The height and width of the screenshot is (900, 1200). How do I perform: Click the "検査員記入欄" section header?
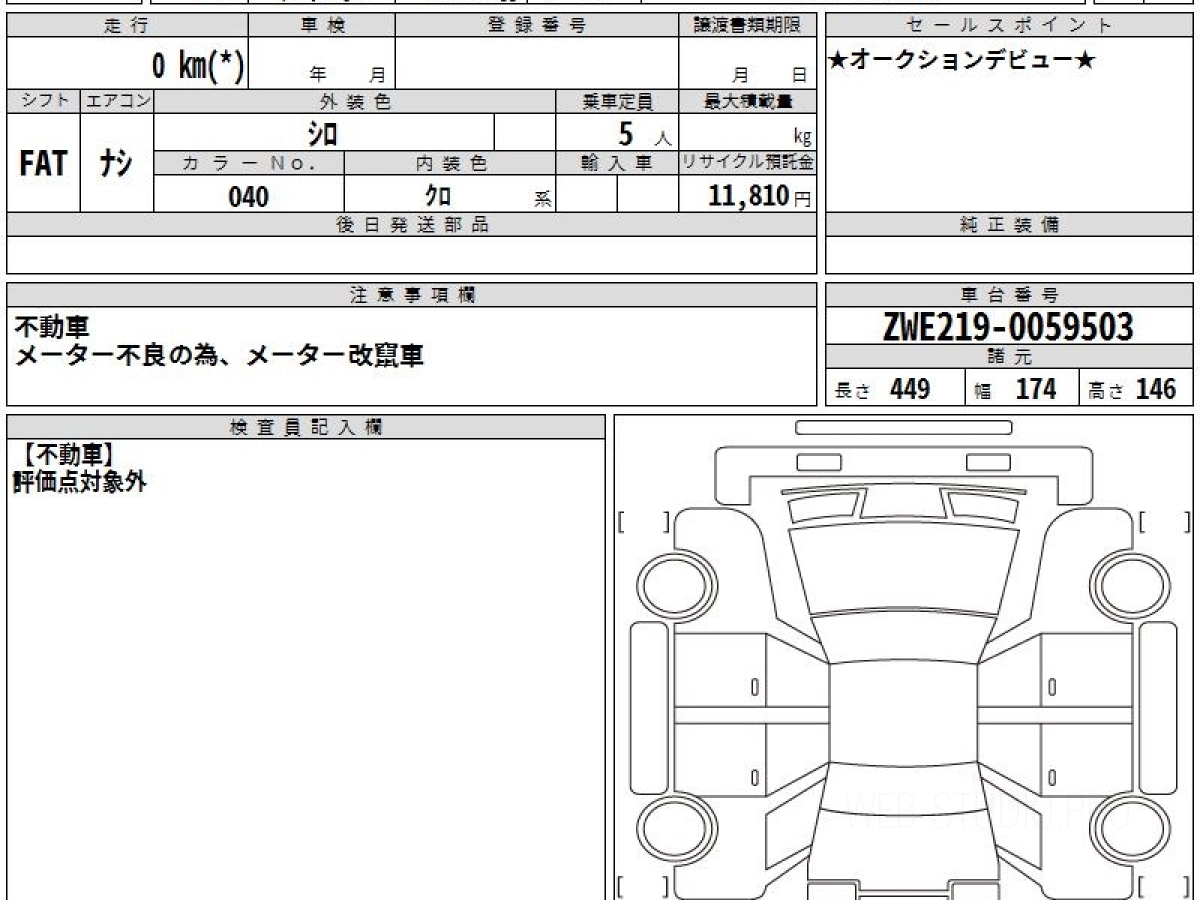(x=306, y=426)
